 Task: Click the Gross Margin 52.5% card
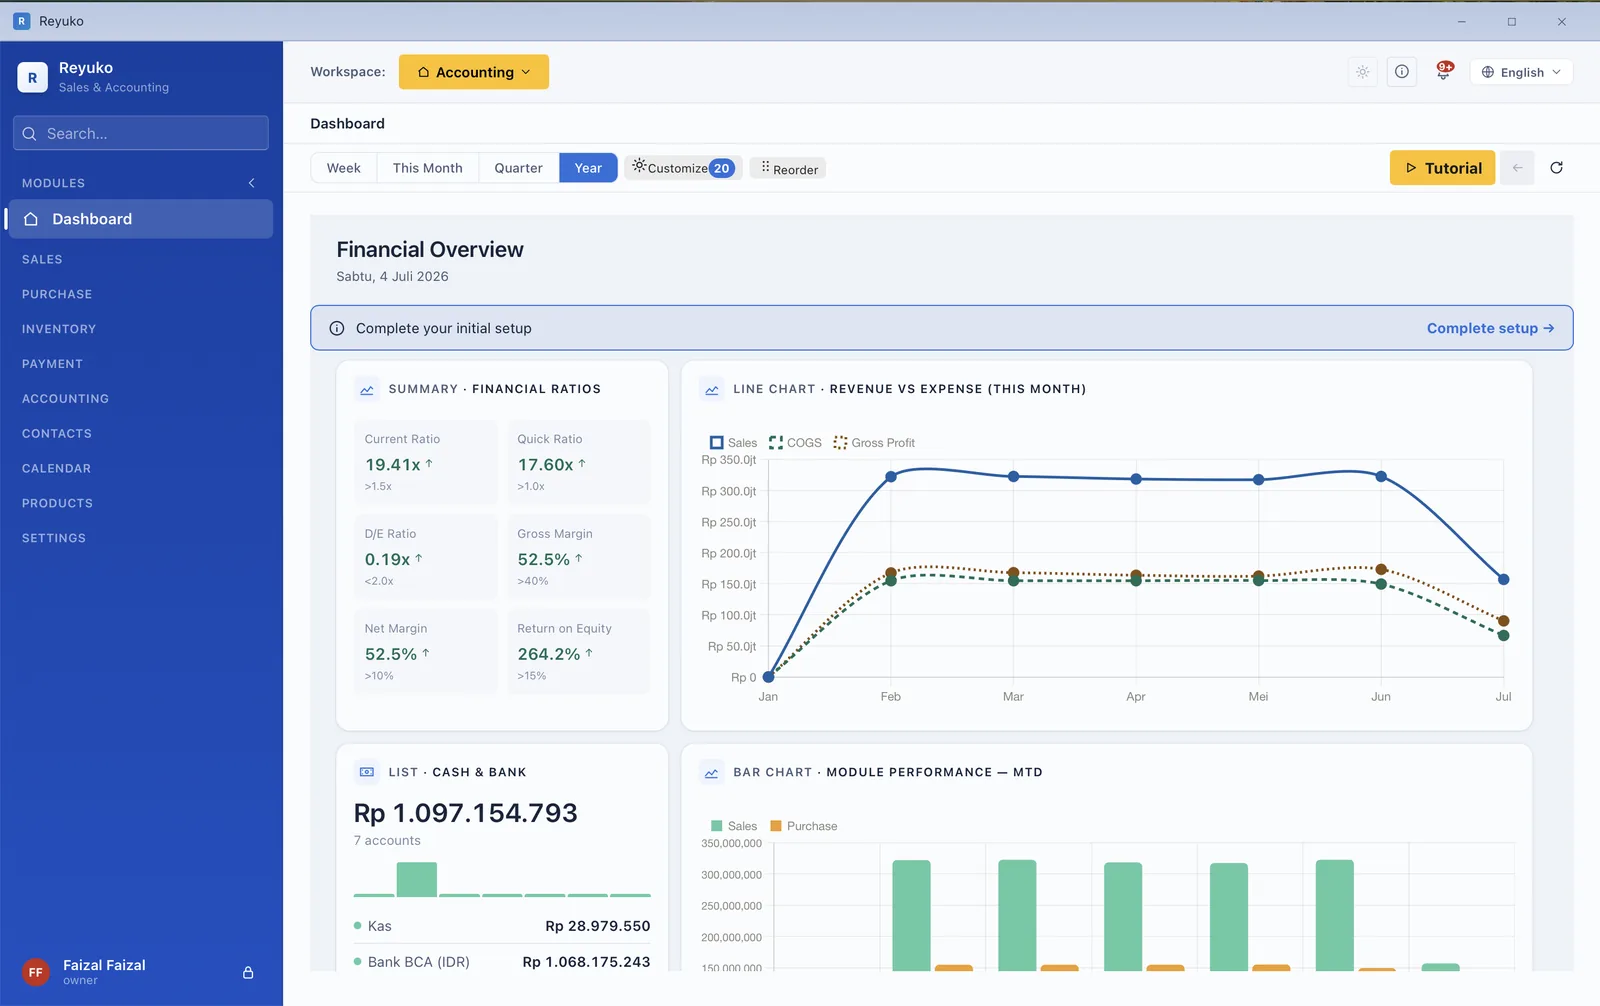(578, 557)
